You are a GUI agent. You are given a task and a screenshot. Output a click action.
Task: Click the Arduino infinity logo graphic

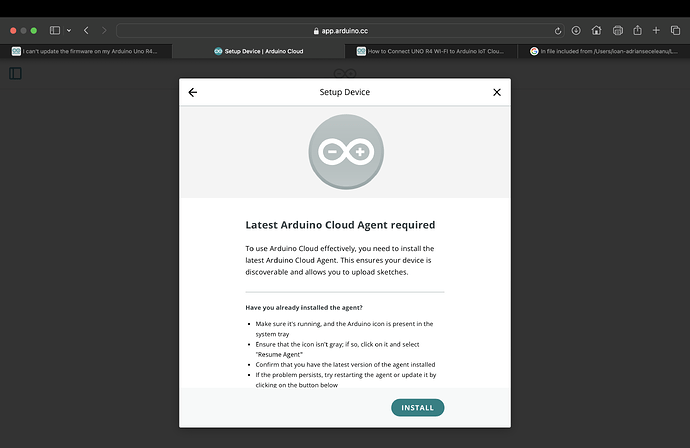346,152
